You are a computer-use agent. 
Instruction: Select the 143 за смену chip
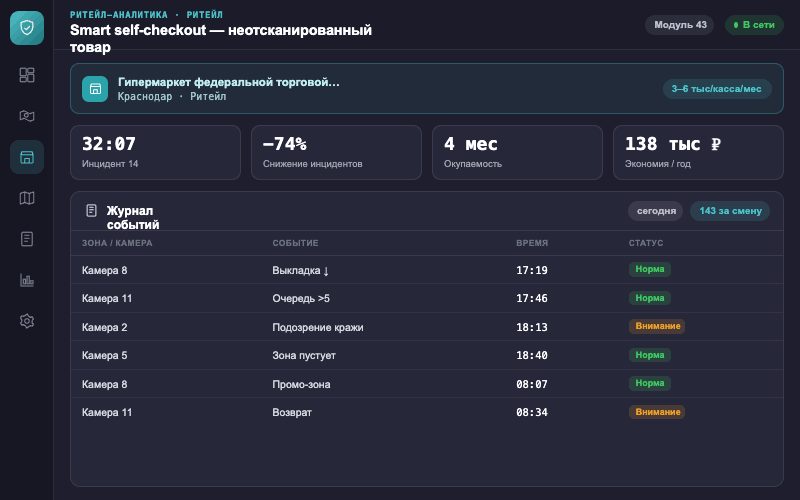click(730, 211)
